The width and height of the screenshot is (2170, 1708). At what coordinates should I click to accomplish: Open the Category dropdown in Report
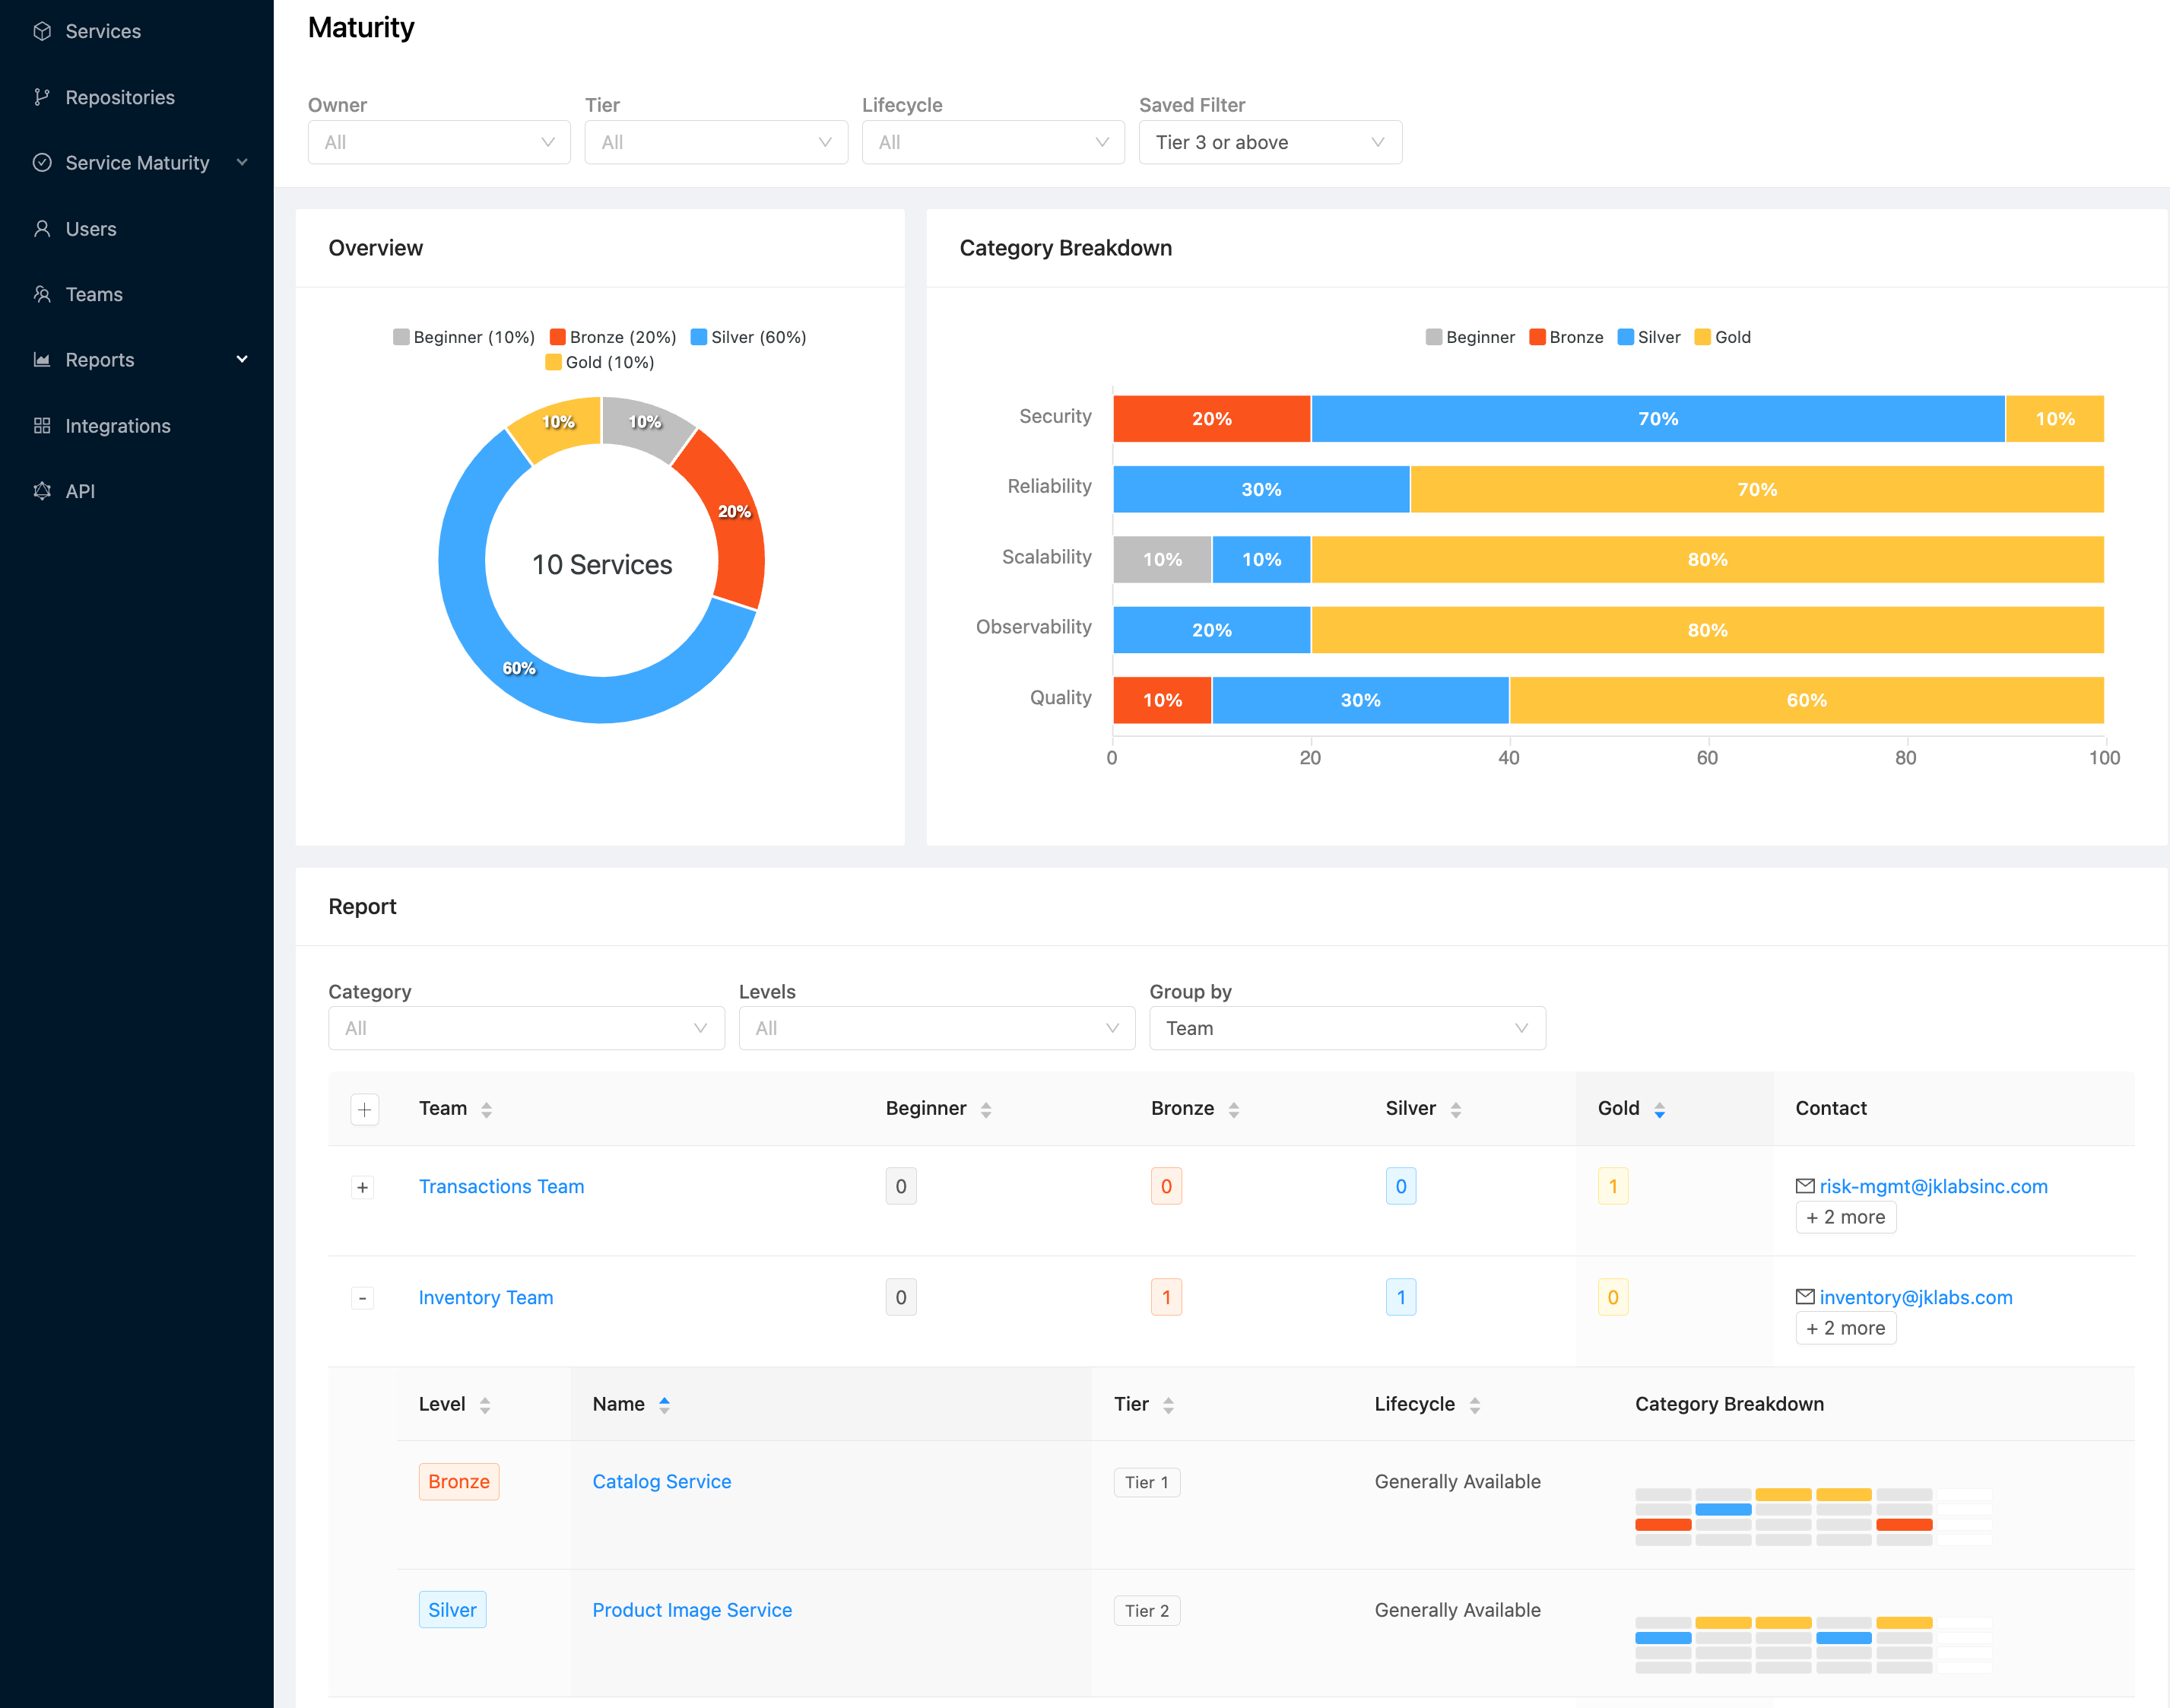coord(526,1028)
